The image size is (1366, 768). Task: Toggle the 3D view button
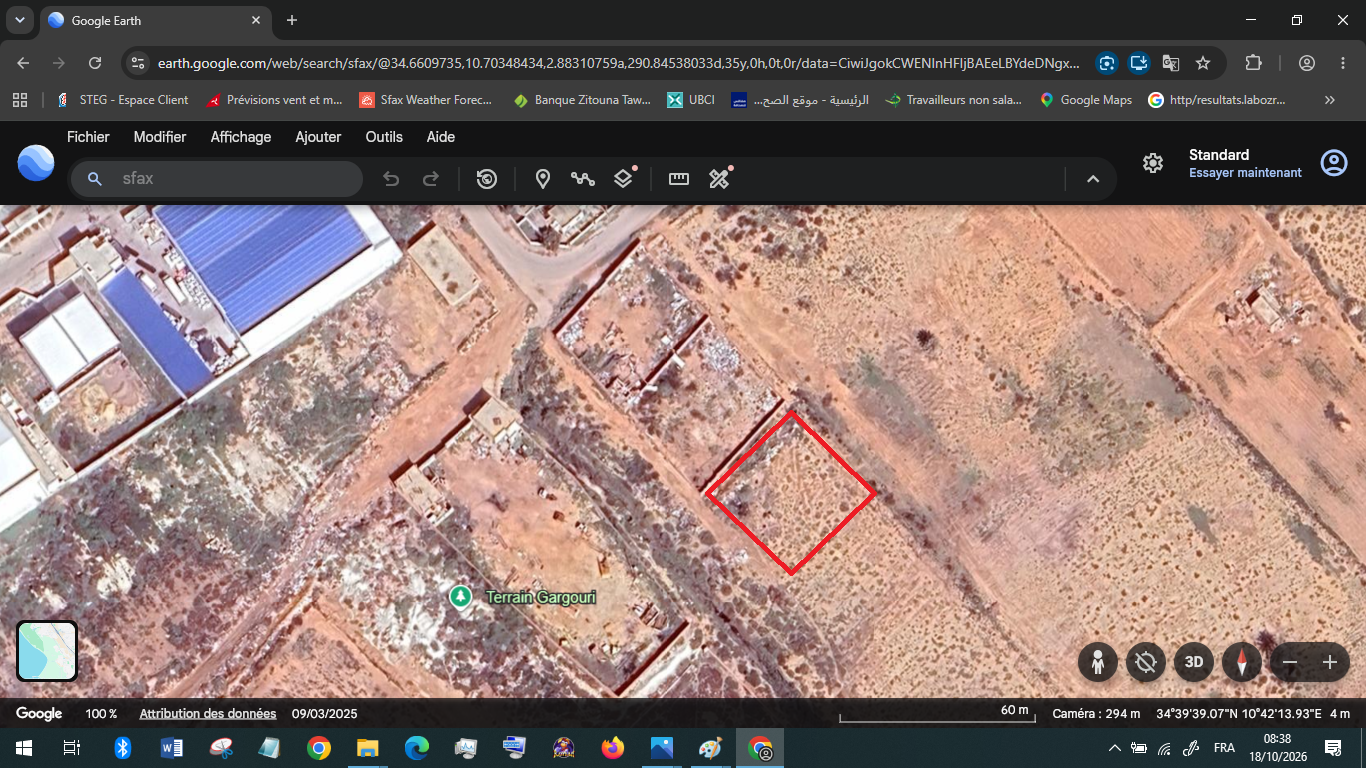[1194, 662]
